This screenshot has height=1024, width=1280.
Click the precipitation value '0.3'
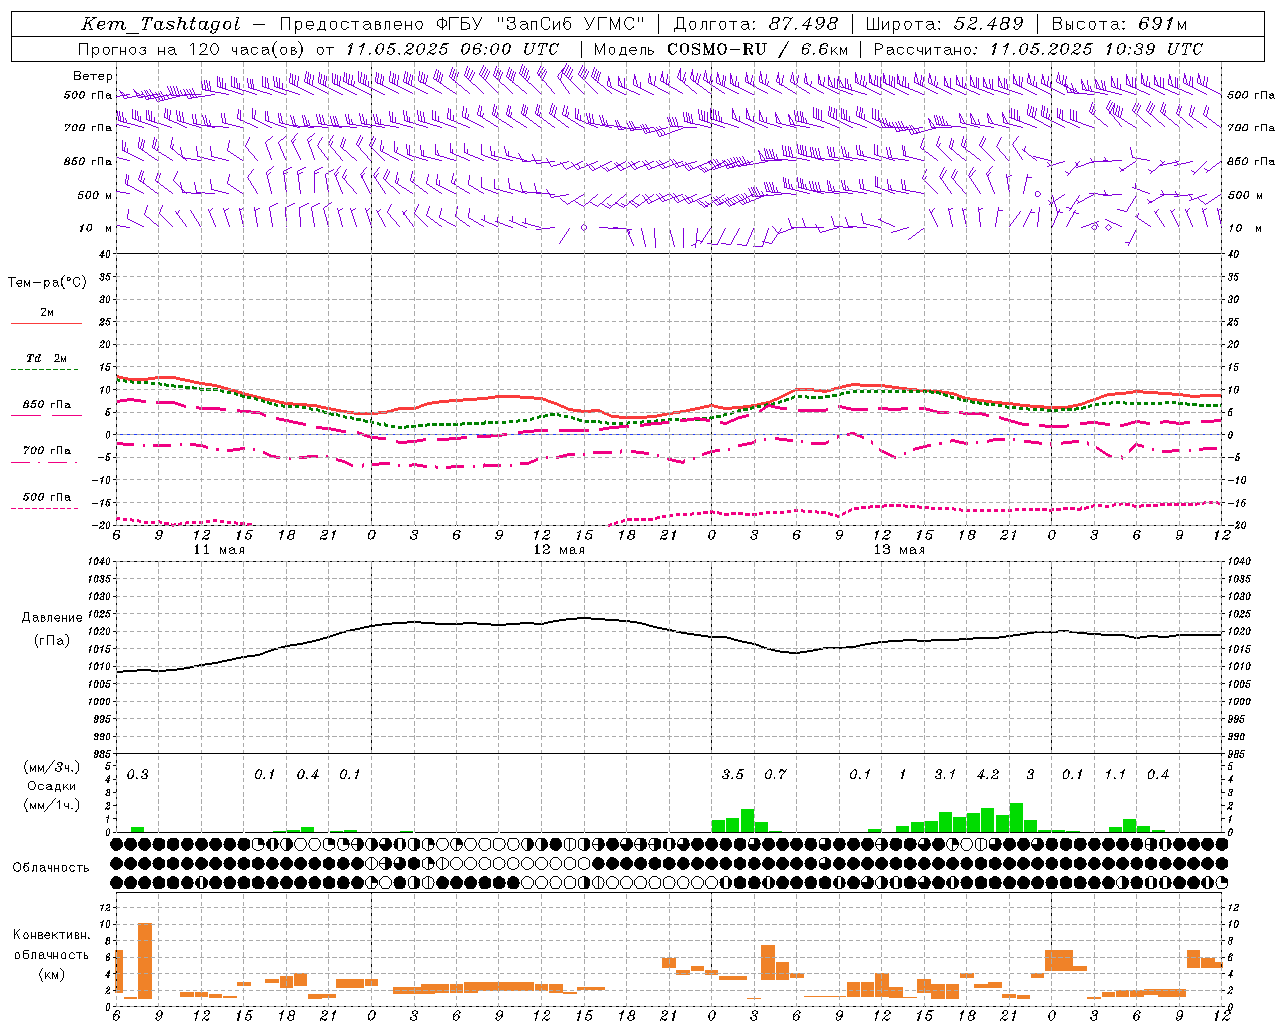point(138,775)
